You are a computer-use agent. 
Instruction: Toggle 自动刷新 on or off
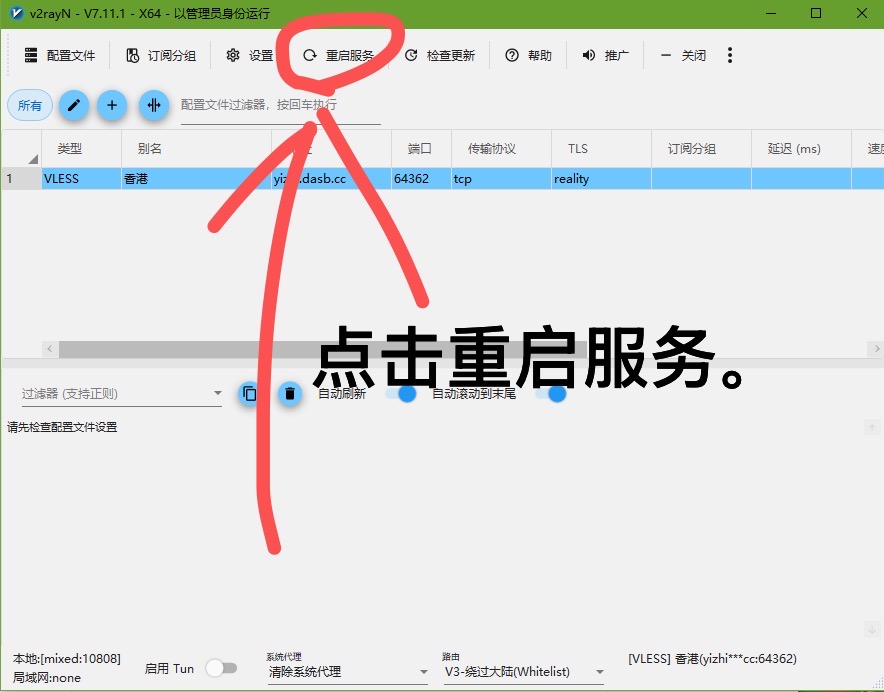click(x=405, y=395)
